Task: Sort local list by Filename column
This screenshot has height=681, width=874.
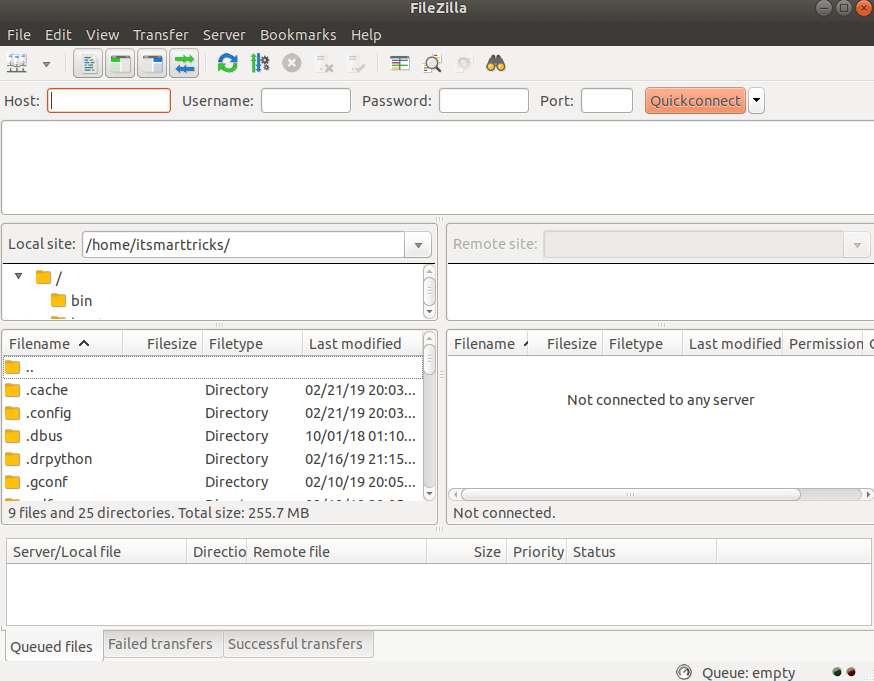Action: (62, 344)
